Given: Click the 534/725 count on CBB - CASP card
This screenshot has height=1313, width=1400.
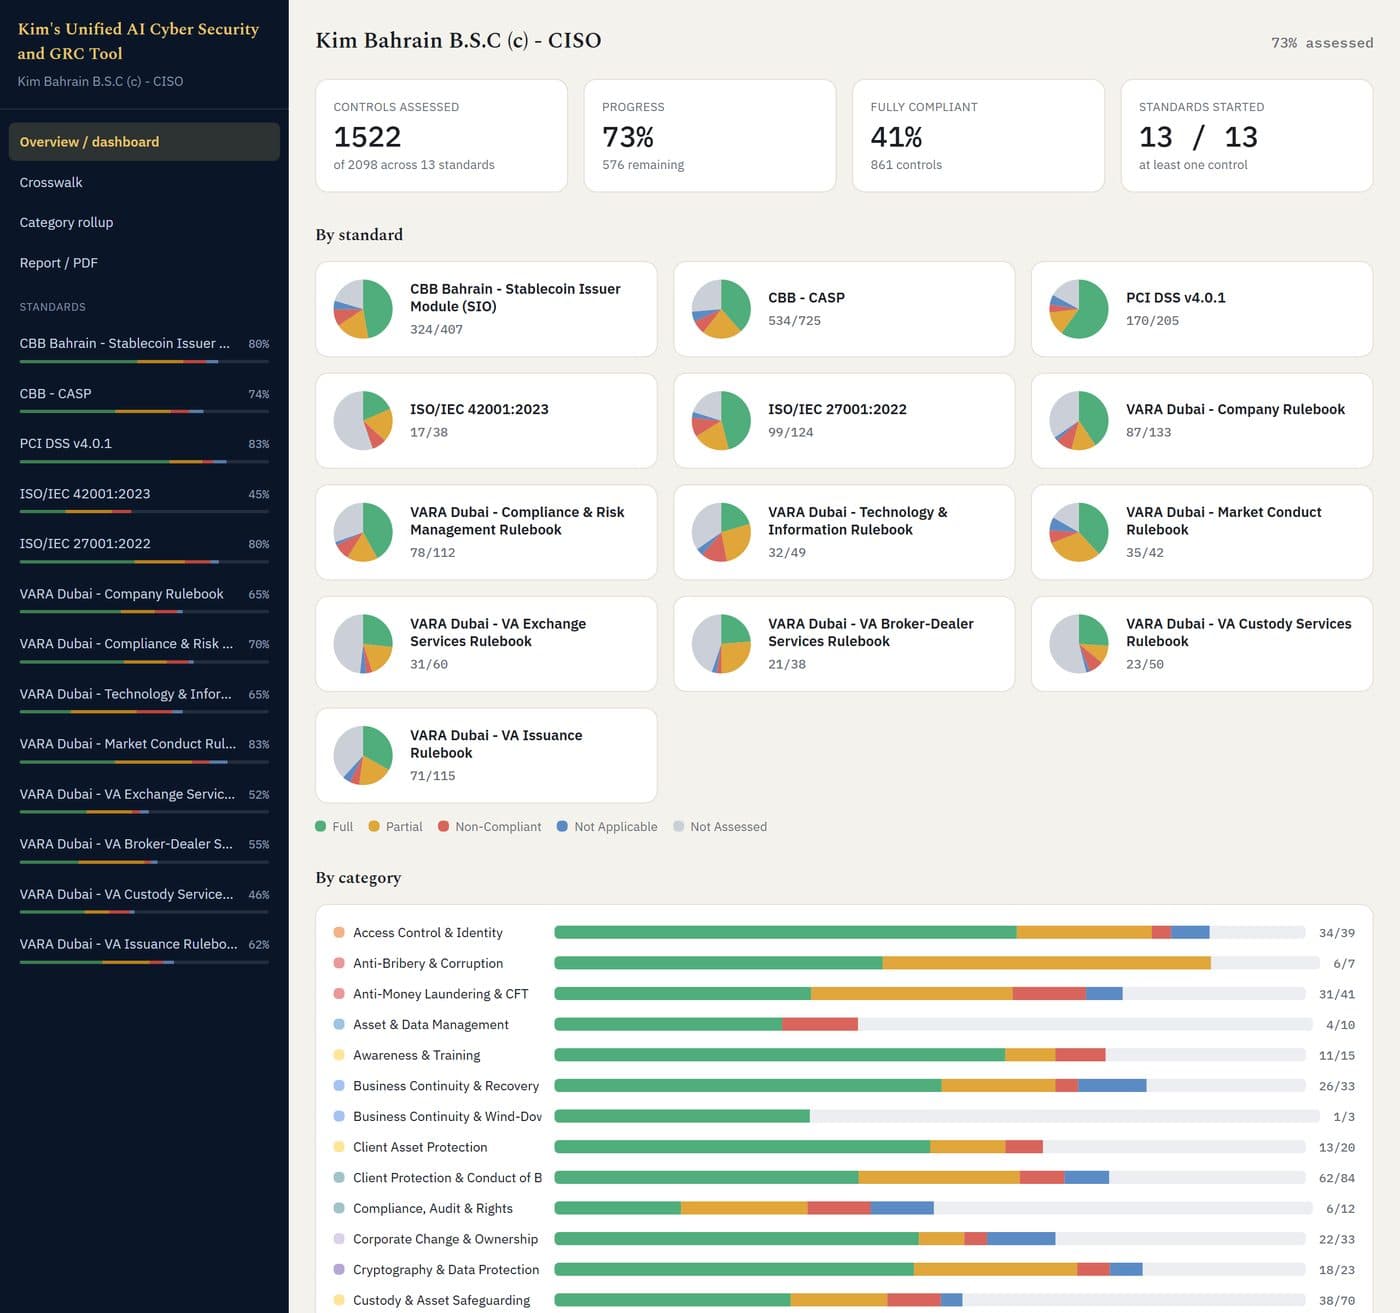Looking at the screenshot, I should [x=794, y=321].
